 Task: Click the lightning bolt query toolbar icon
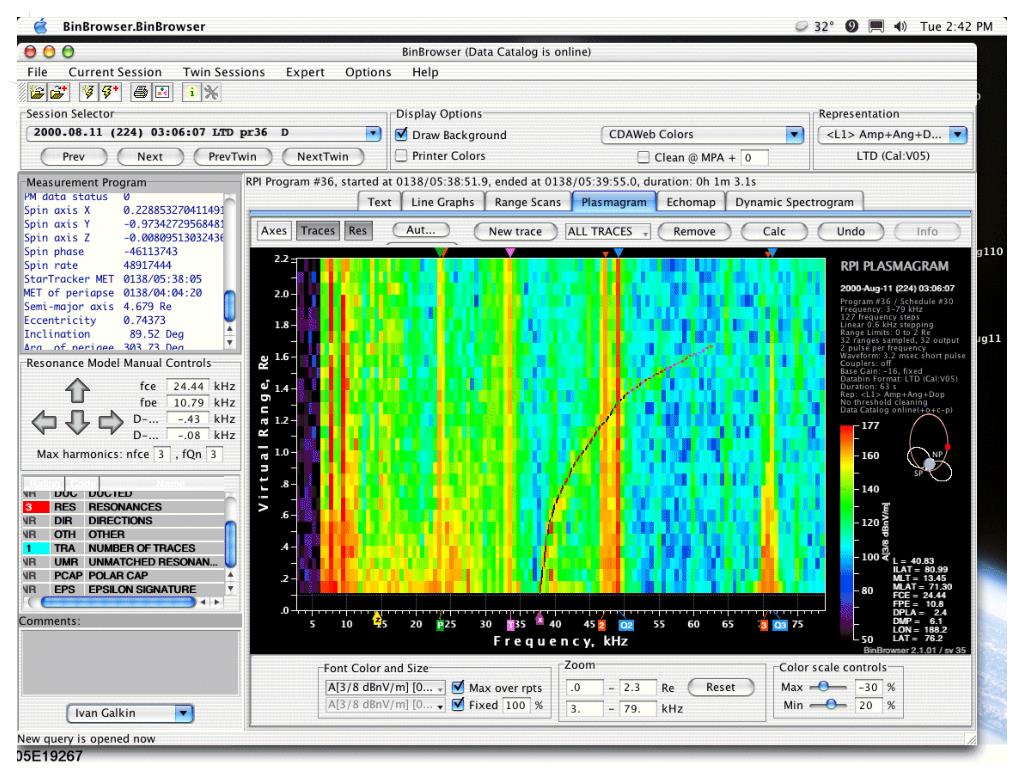(x=88, y=93)
